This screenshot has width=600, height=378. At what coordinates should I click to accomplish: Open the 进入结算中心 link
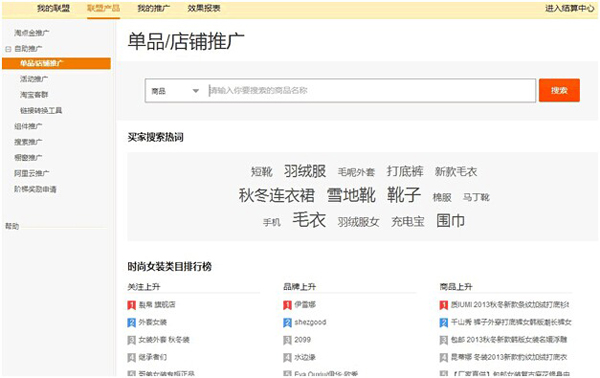[569, 8]
